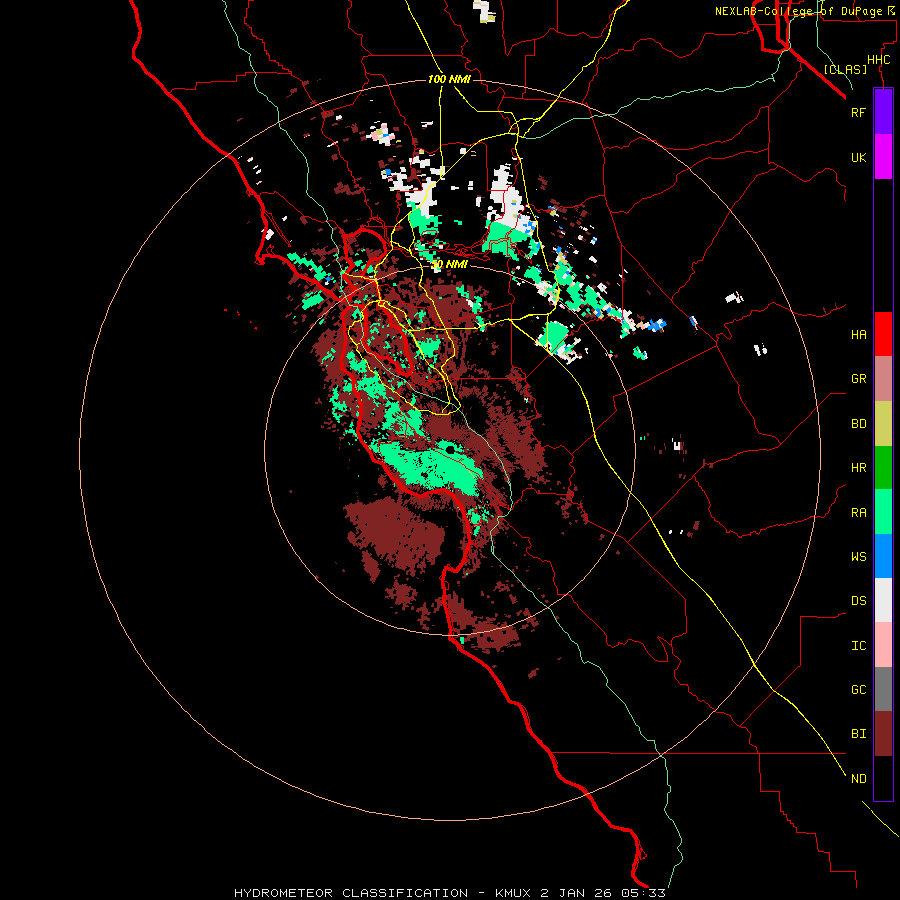Click the IC light pink legend swatch
900x900 pixels.
[x=883, y=645]
